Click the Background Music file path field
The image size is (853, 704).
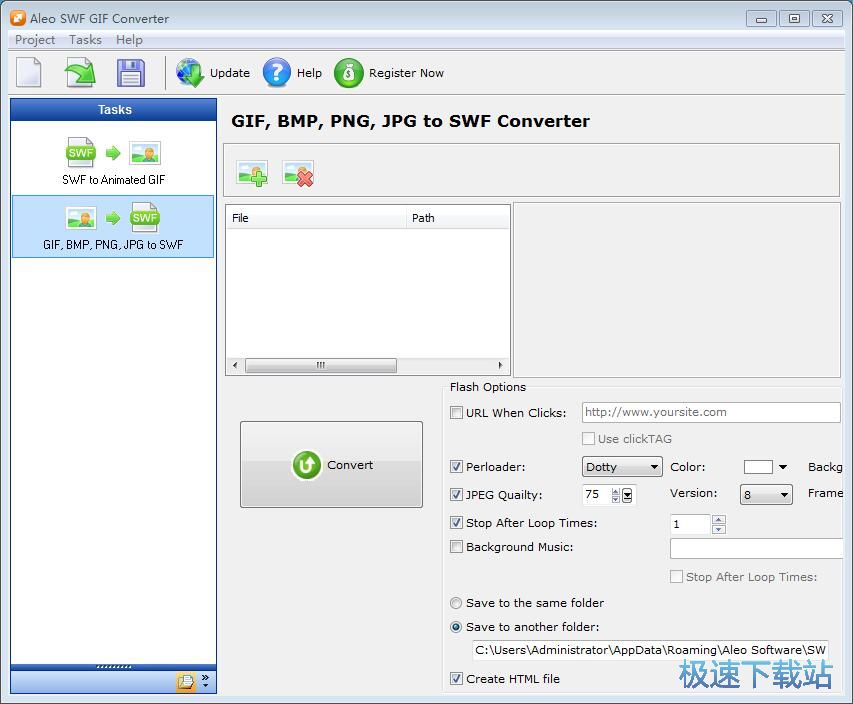[756, 548]
